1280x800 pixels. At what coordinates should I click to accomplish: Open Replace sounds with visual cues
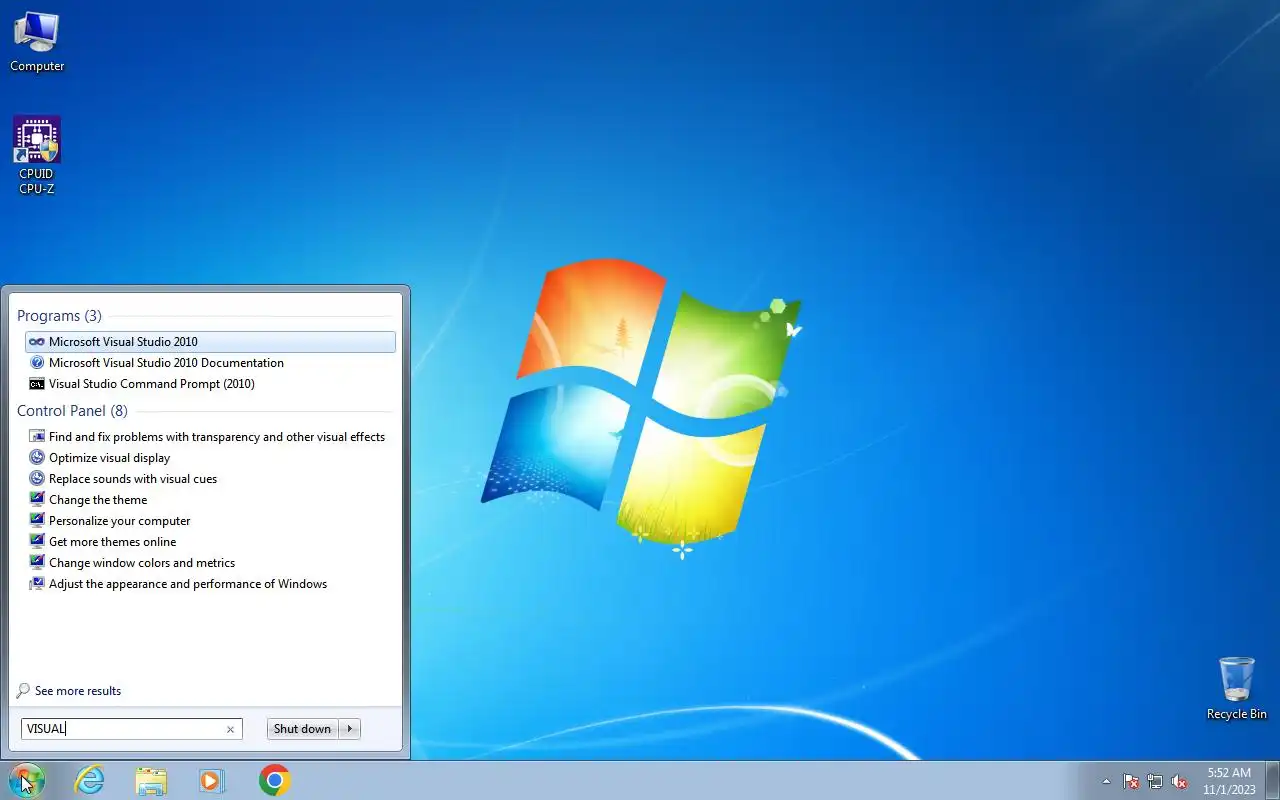point(210,479)
